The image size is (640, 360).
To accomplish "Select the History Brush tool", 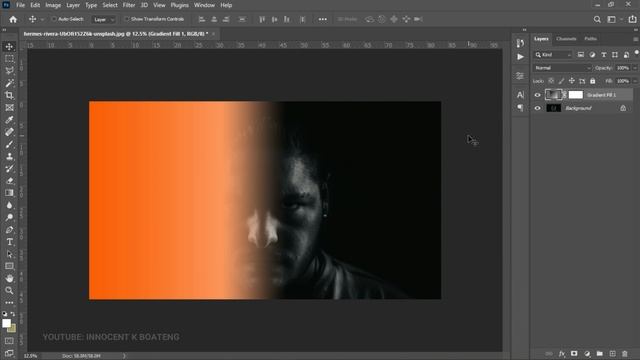I will [9, 169].
